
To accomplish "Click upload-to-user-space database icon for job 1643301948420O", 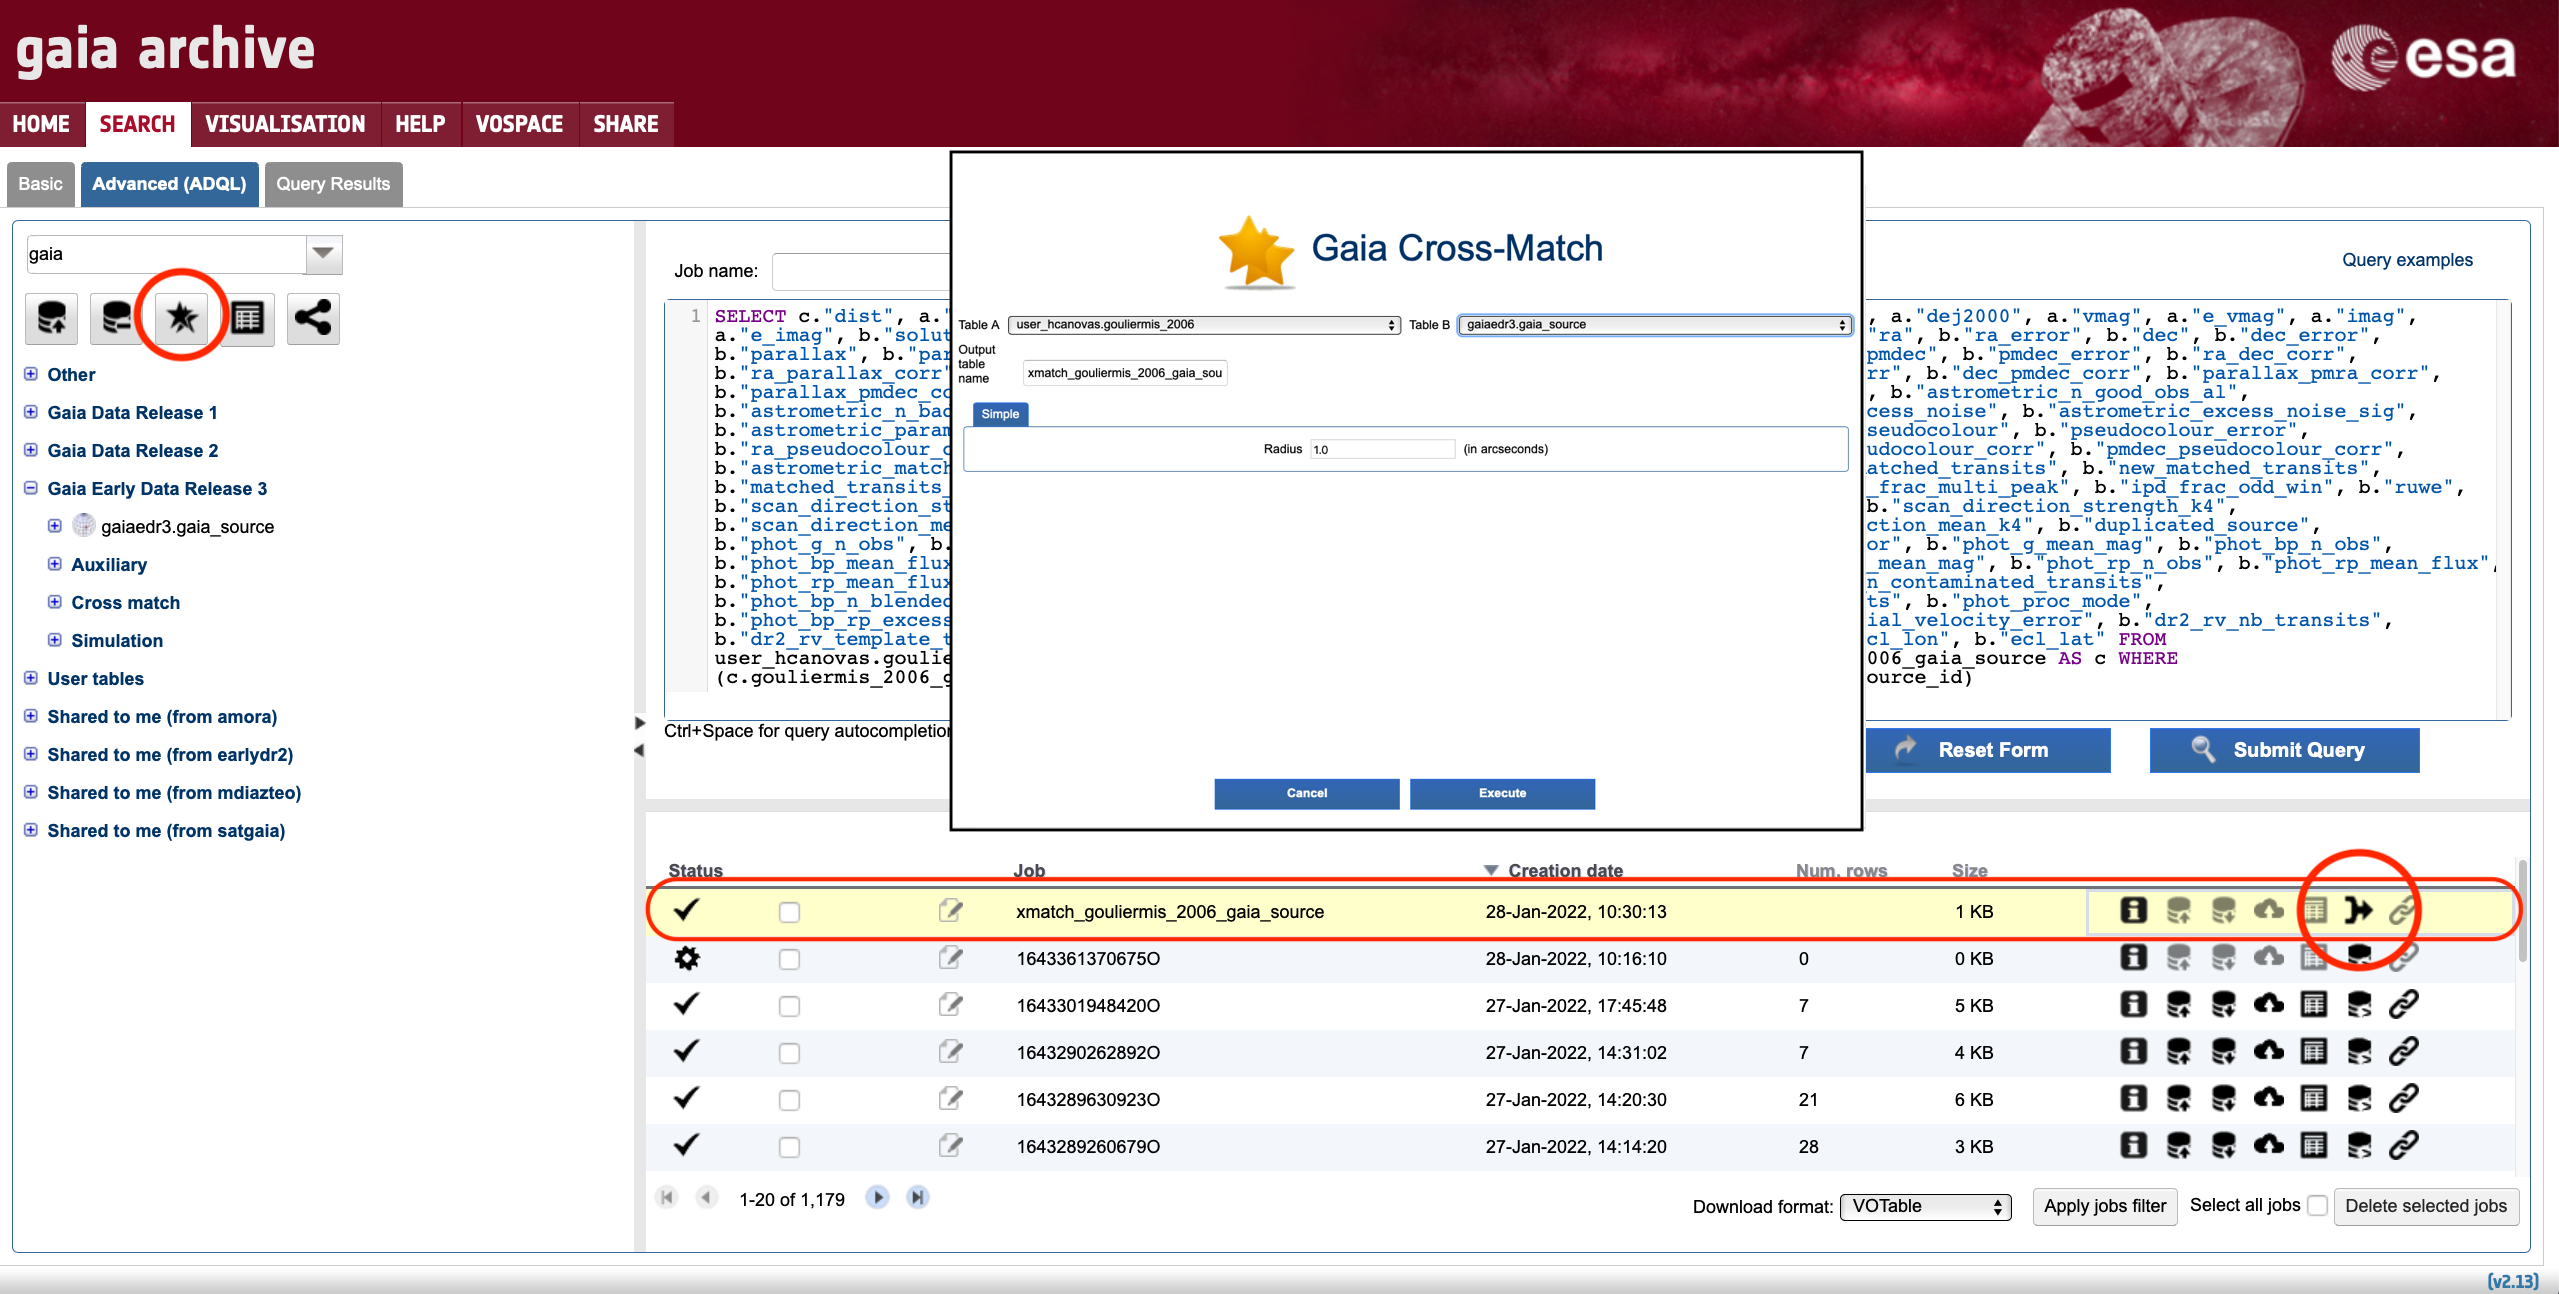I will point(2178,1004).
